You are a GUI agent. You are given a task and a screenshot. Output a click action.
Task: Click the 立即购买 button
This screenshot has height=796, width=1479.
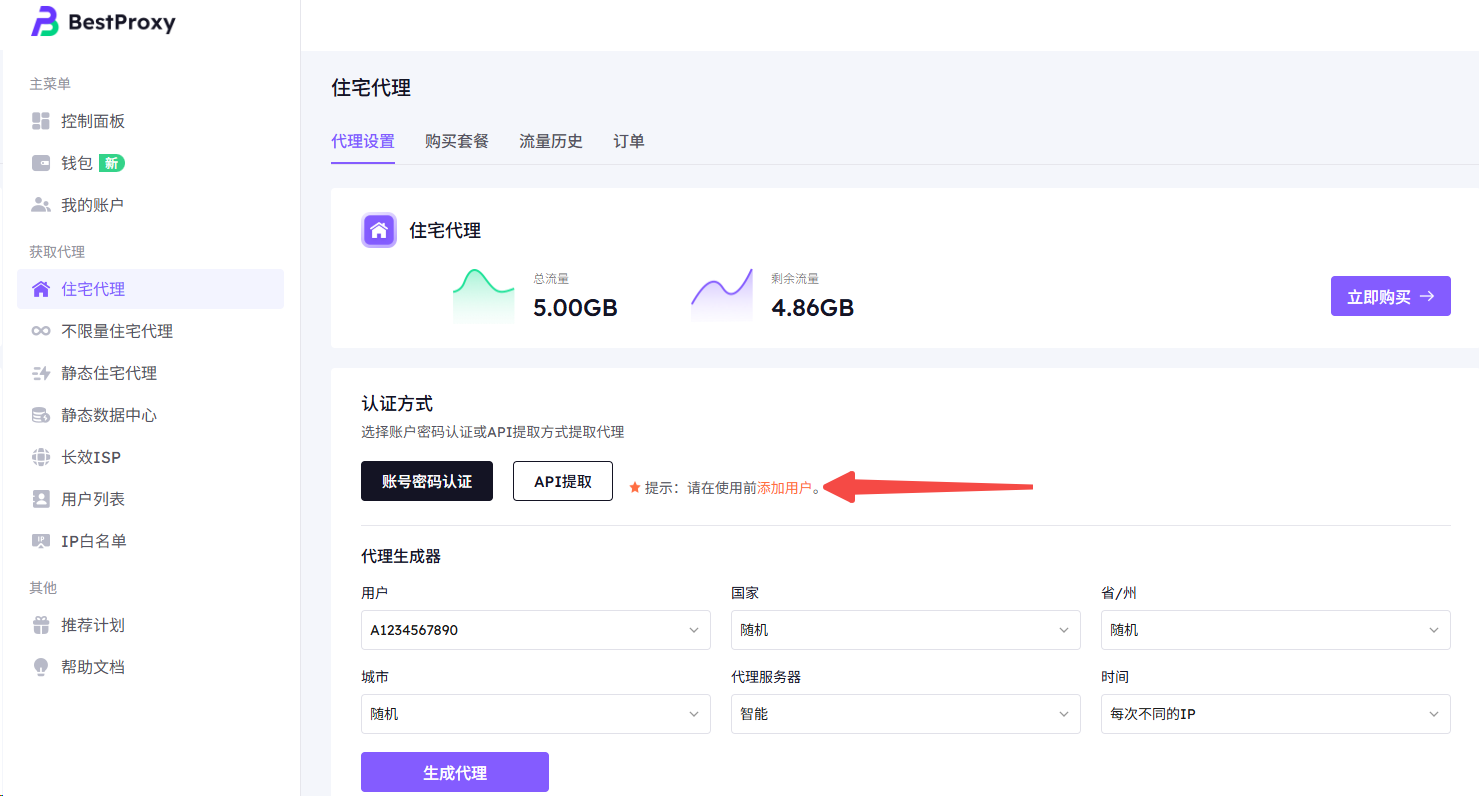click(1390, 297)
